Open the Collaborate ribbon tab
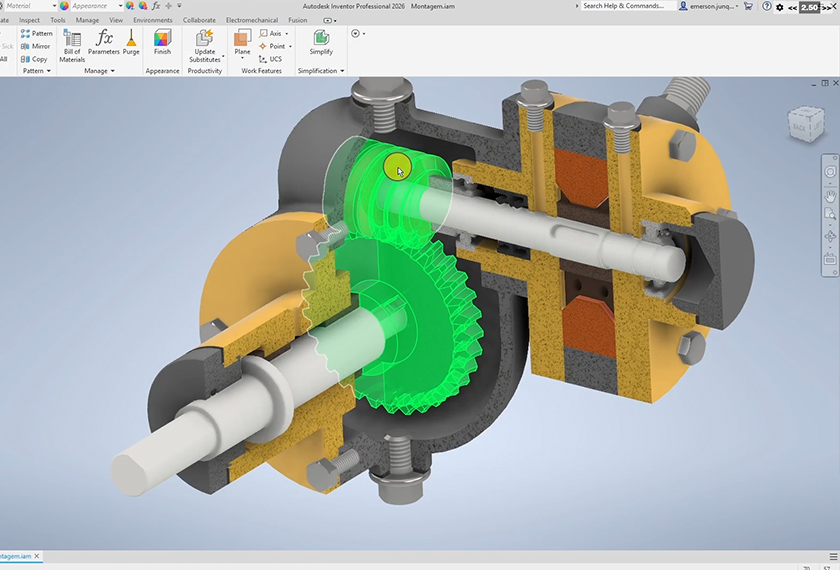This screenshot has width=840, height=570. pos(199,20)
